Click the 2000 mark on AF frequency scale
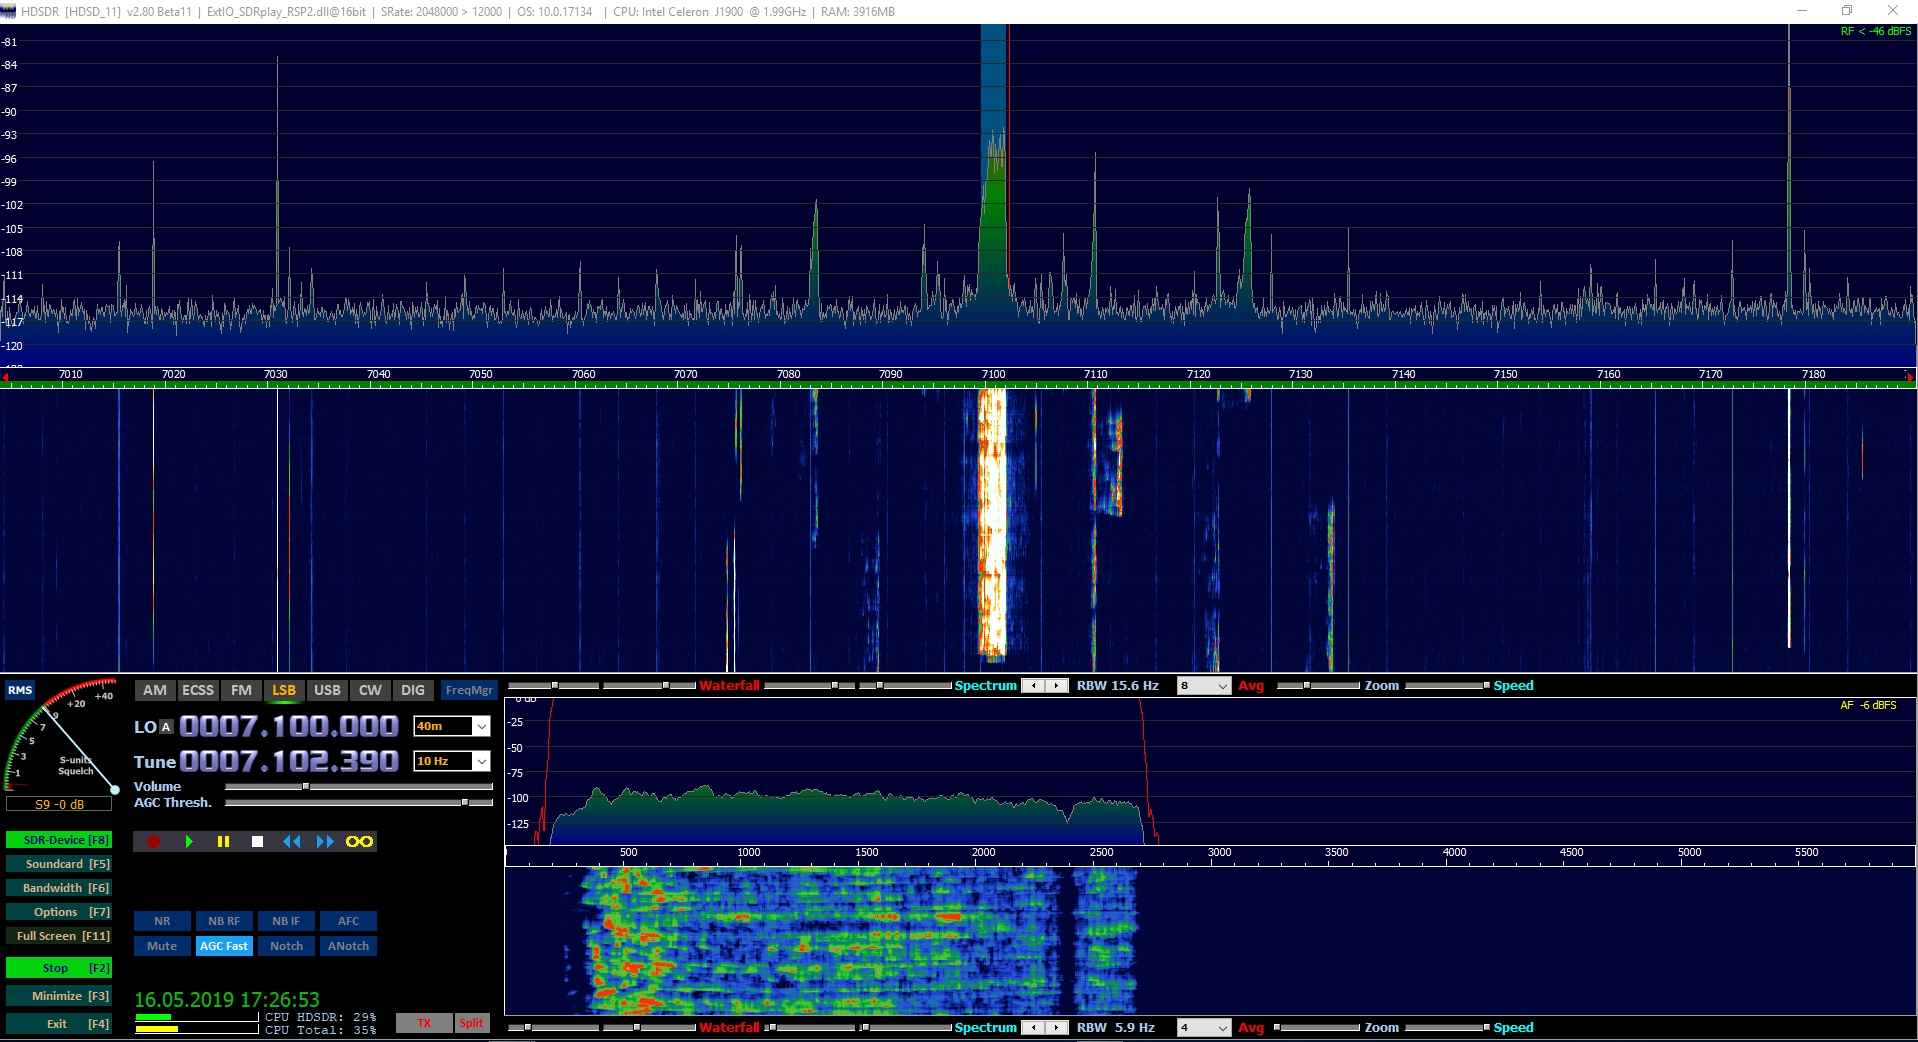The image size is (1918, 1042). [984, 852]
